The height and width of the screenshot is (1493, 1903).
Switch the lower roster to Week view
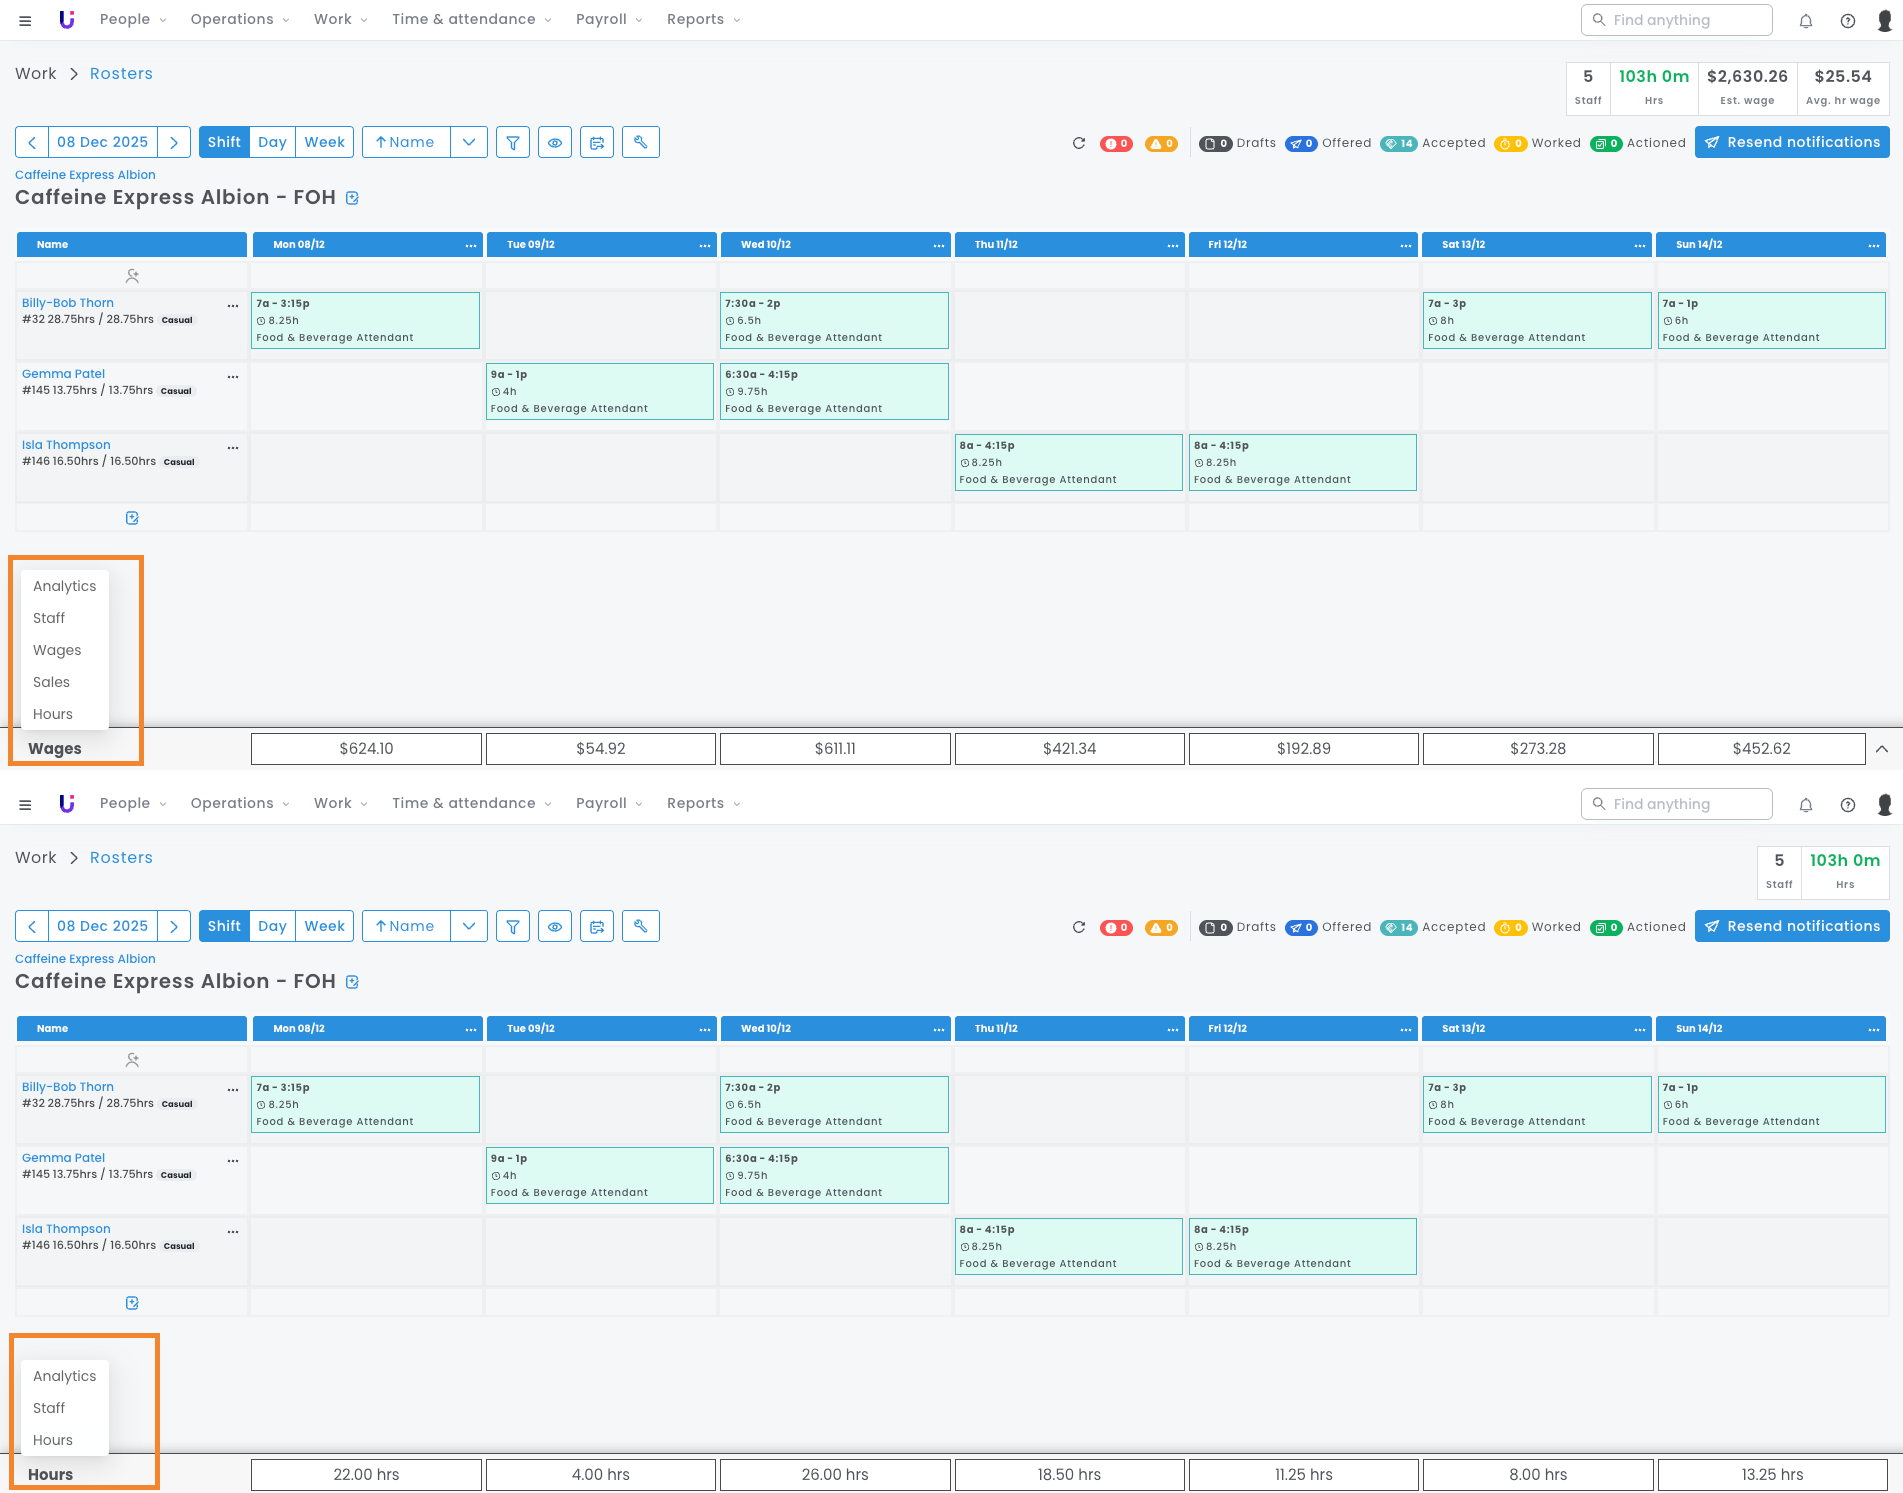pyautogui.click(x=324, y=927)
